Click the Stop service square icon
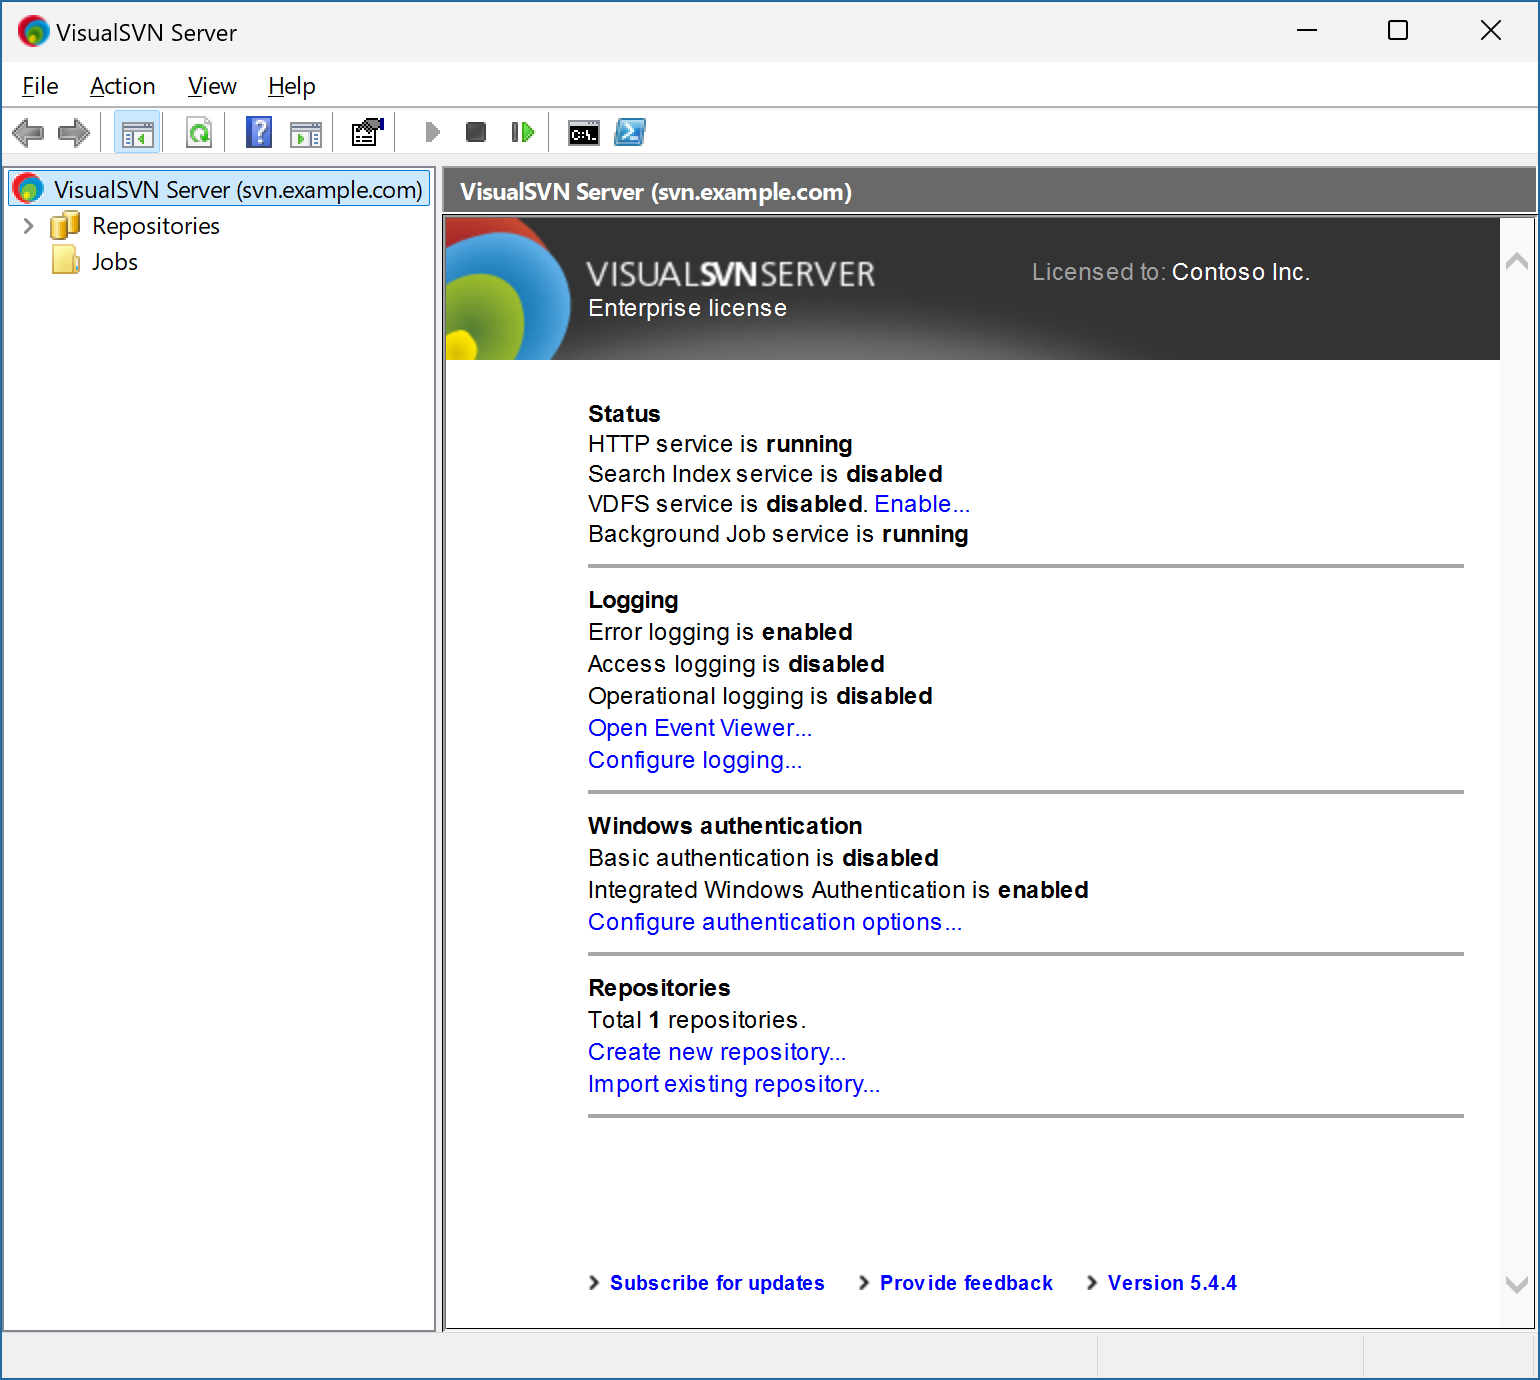This screenshot has width=1540, height=1380. click(476, 132)
